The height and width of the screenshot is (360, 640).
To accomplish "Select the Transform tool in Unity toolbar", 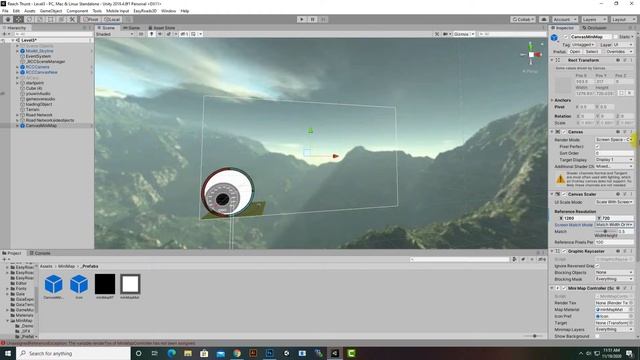I will 61,19.
